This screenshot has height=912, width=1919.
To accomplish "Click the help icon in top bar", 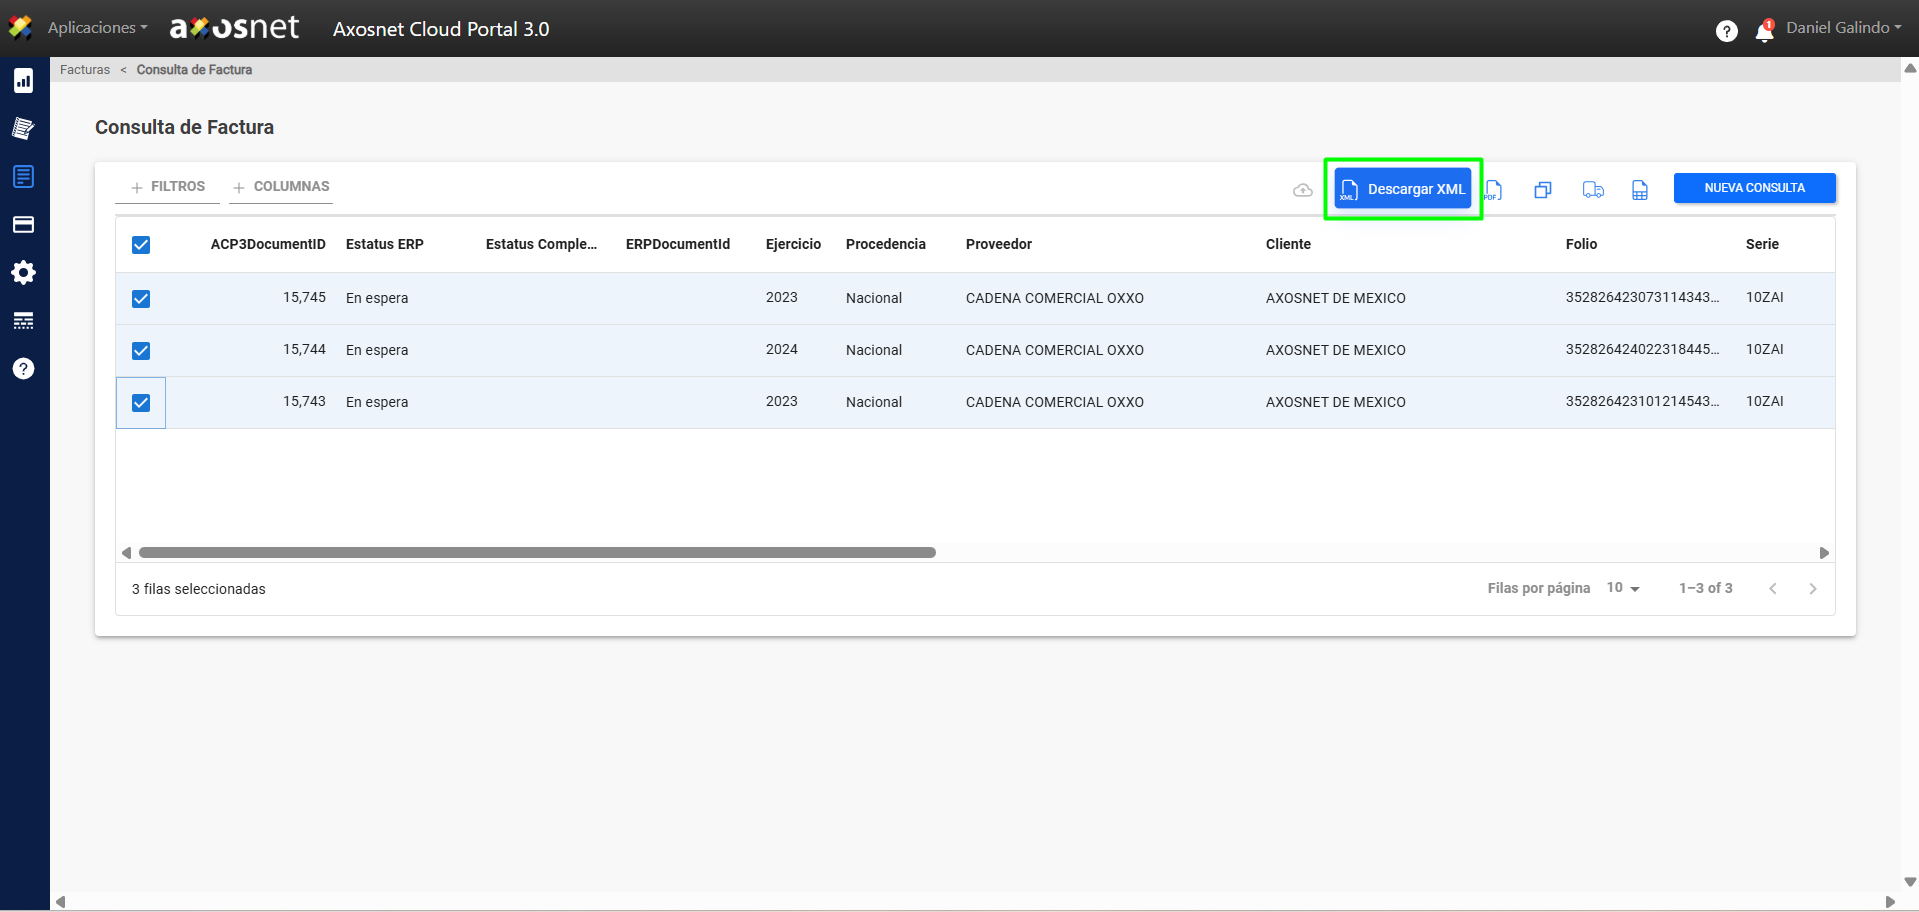I will coord(1726,31).
